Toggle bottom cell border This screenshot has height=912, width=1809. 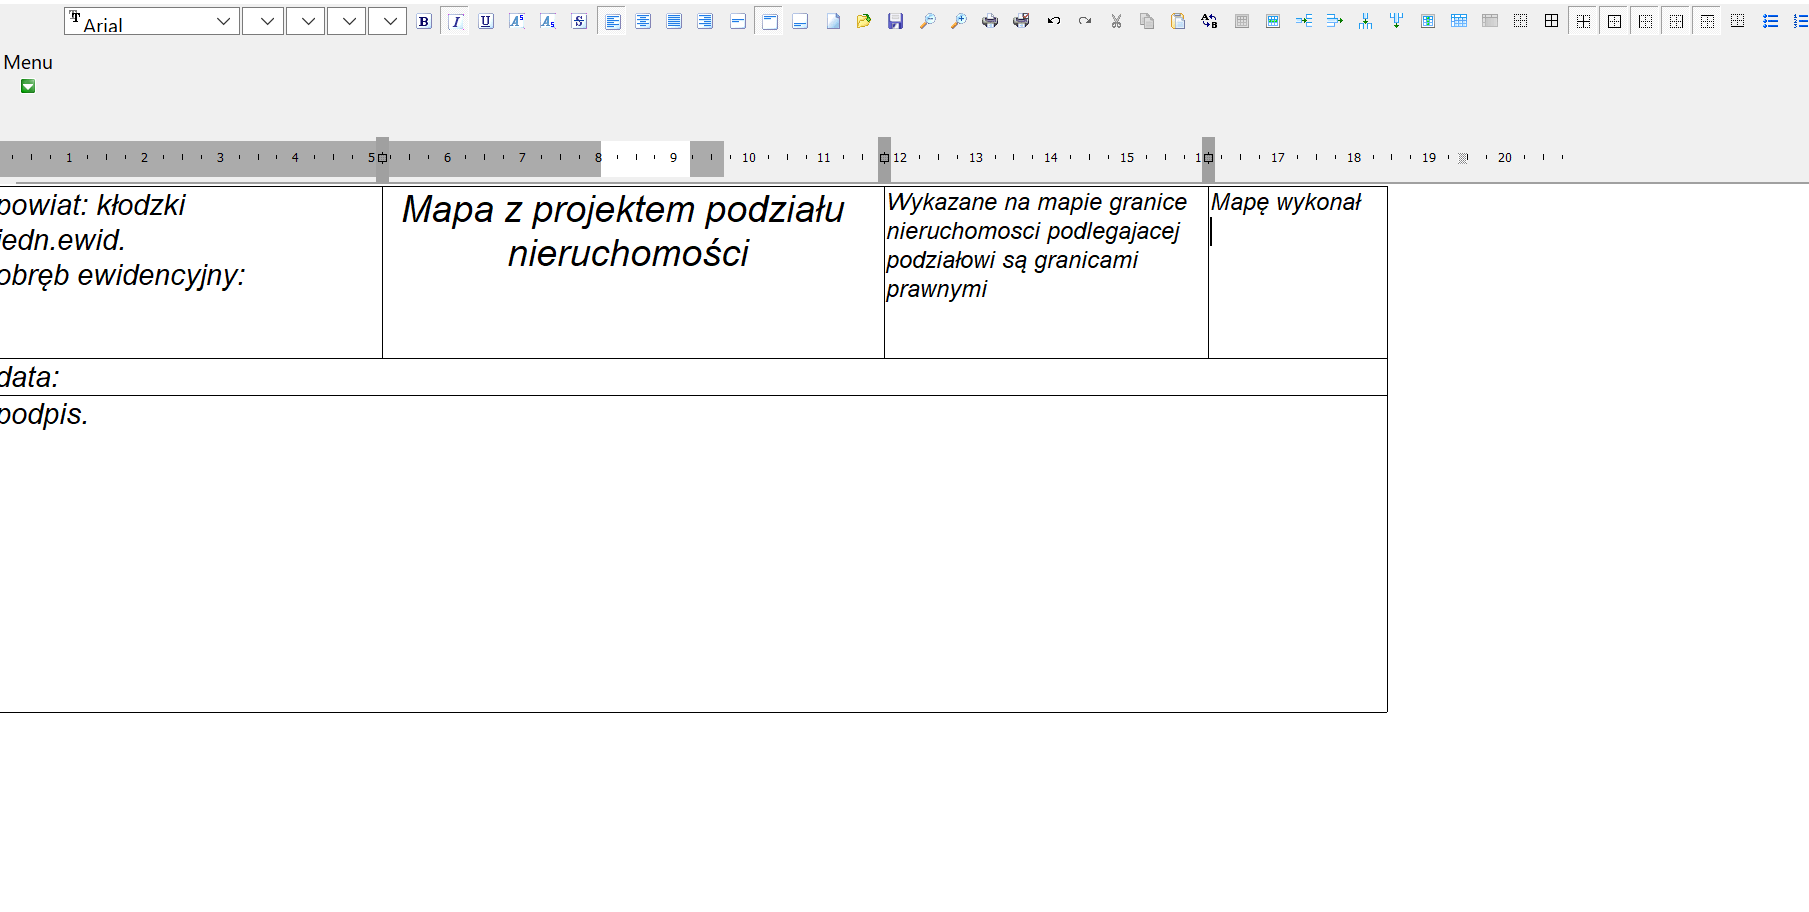[x=1738, y=21]
